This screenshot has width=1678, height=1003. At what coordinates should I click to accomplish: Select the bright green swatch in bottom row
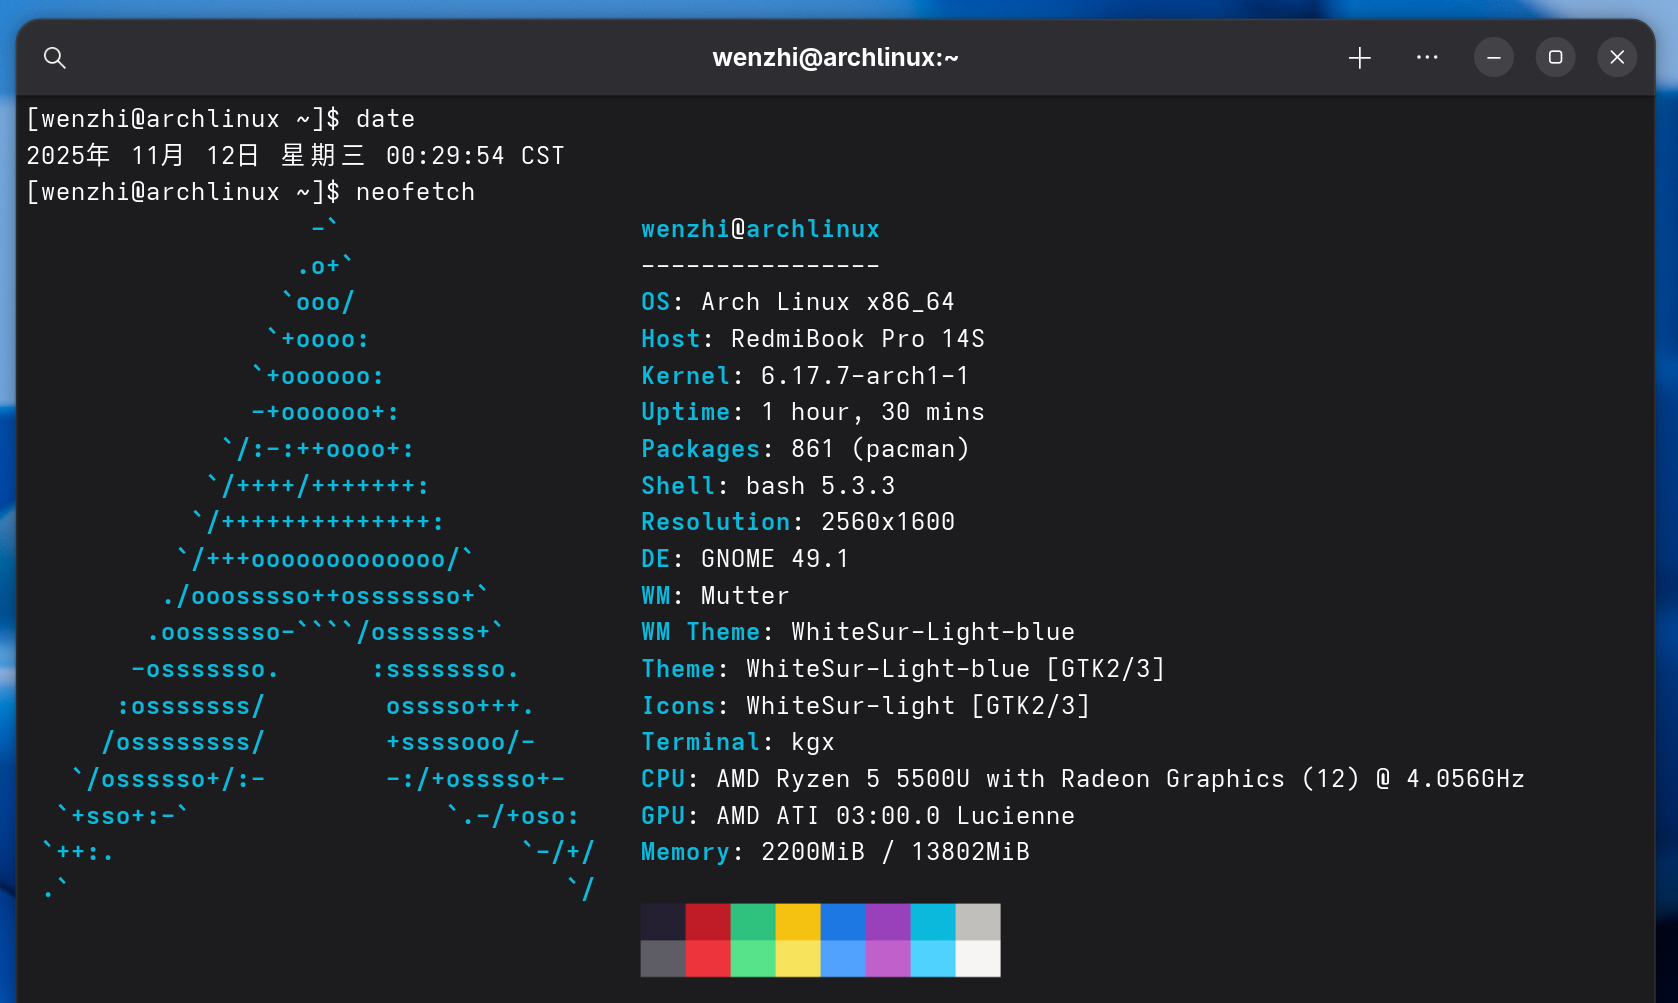coord(753,958)
